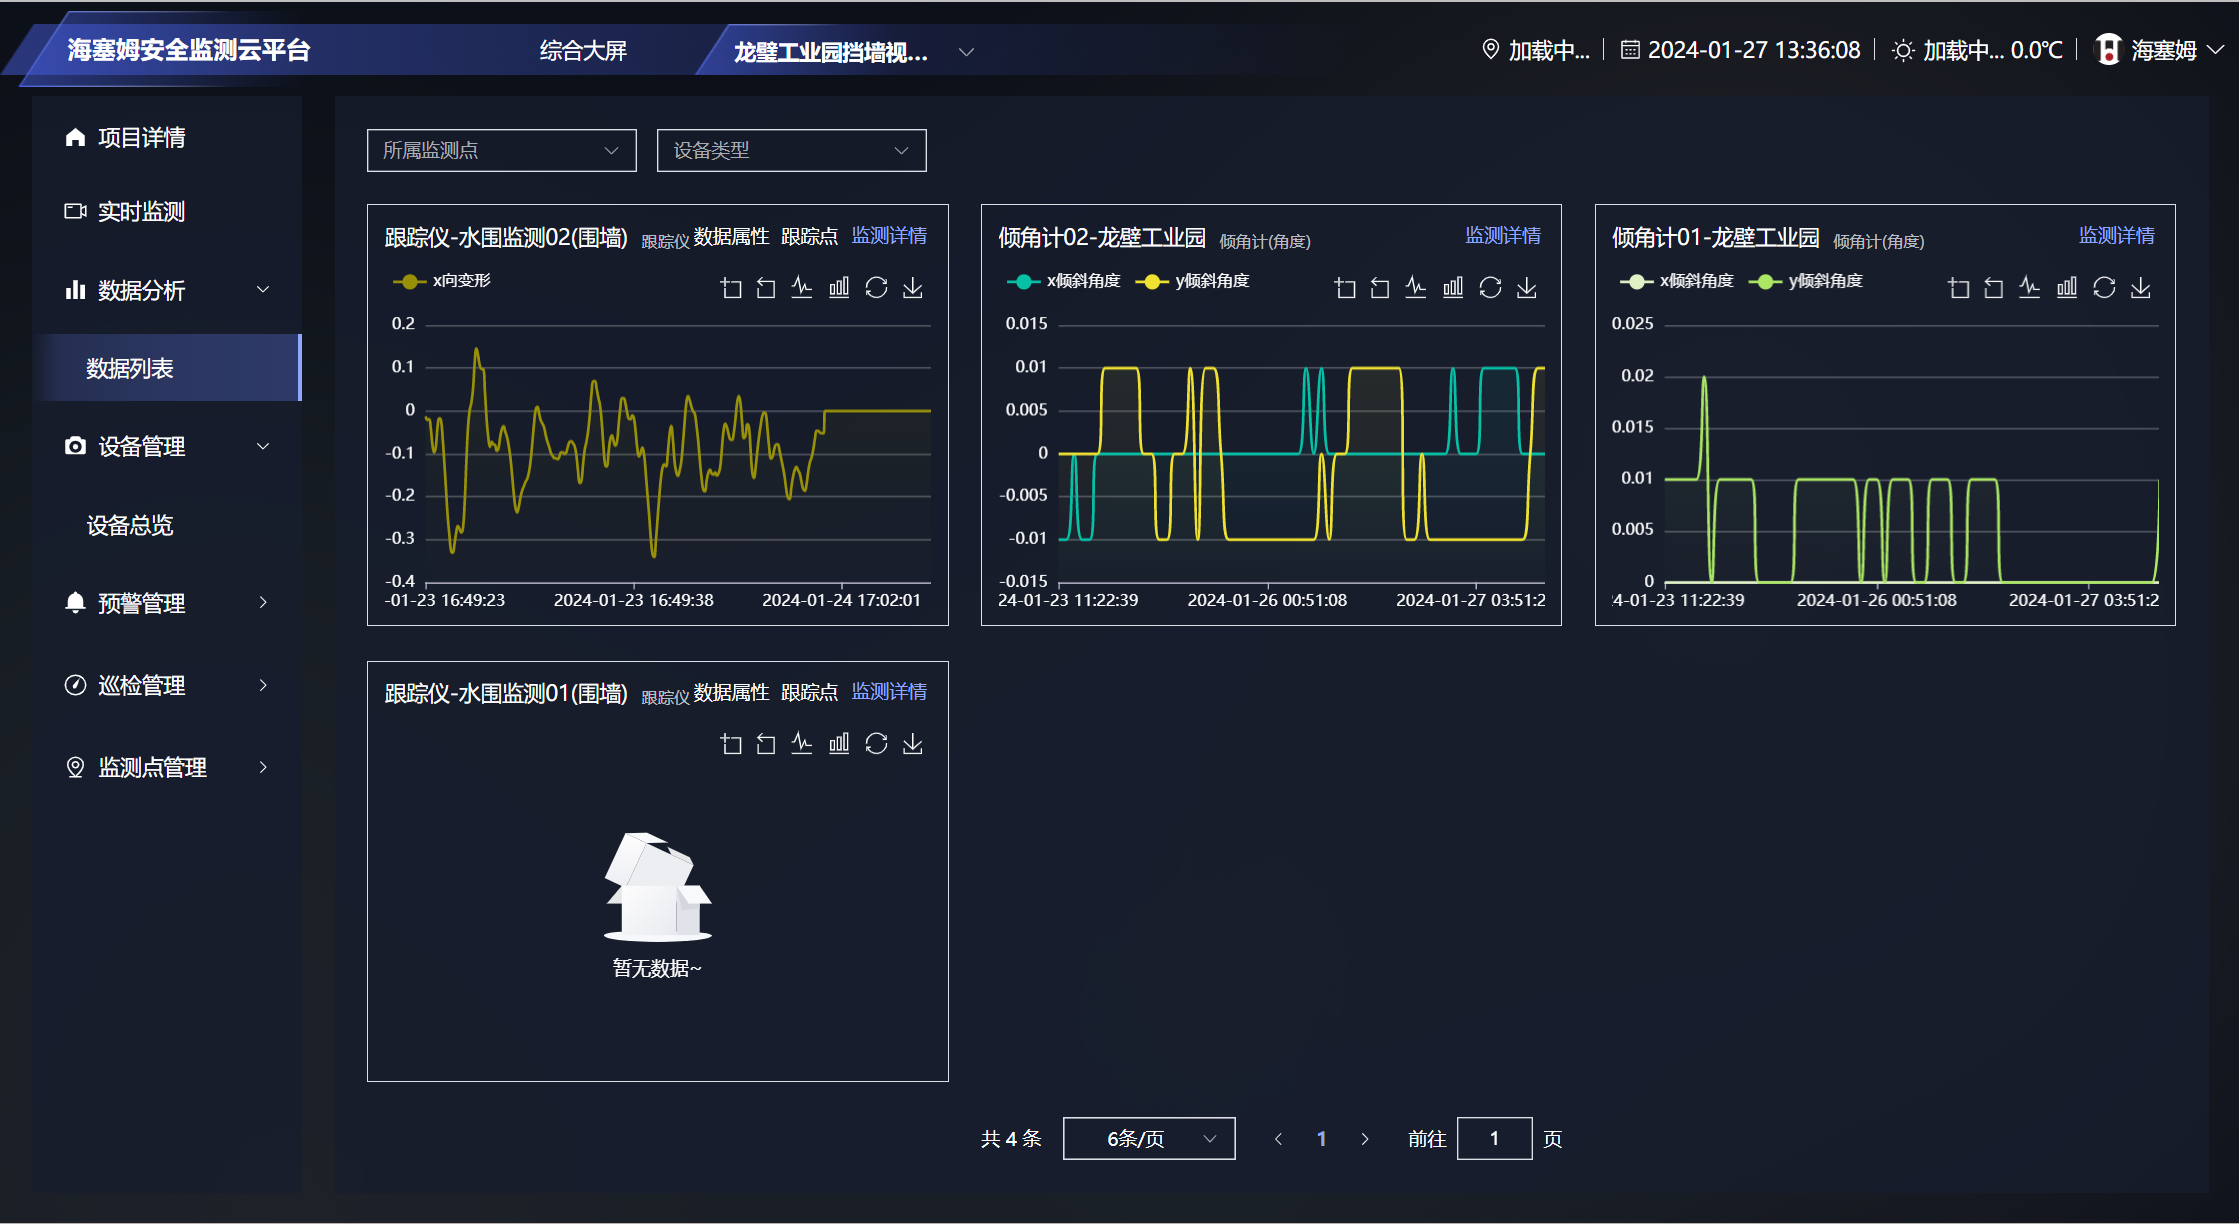Download the 跟踪仪-水围监测01 card image
Image resolution: width=2239 pixels, height=1224 pixels.
point(913,744)
